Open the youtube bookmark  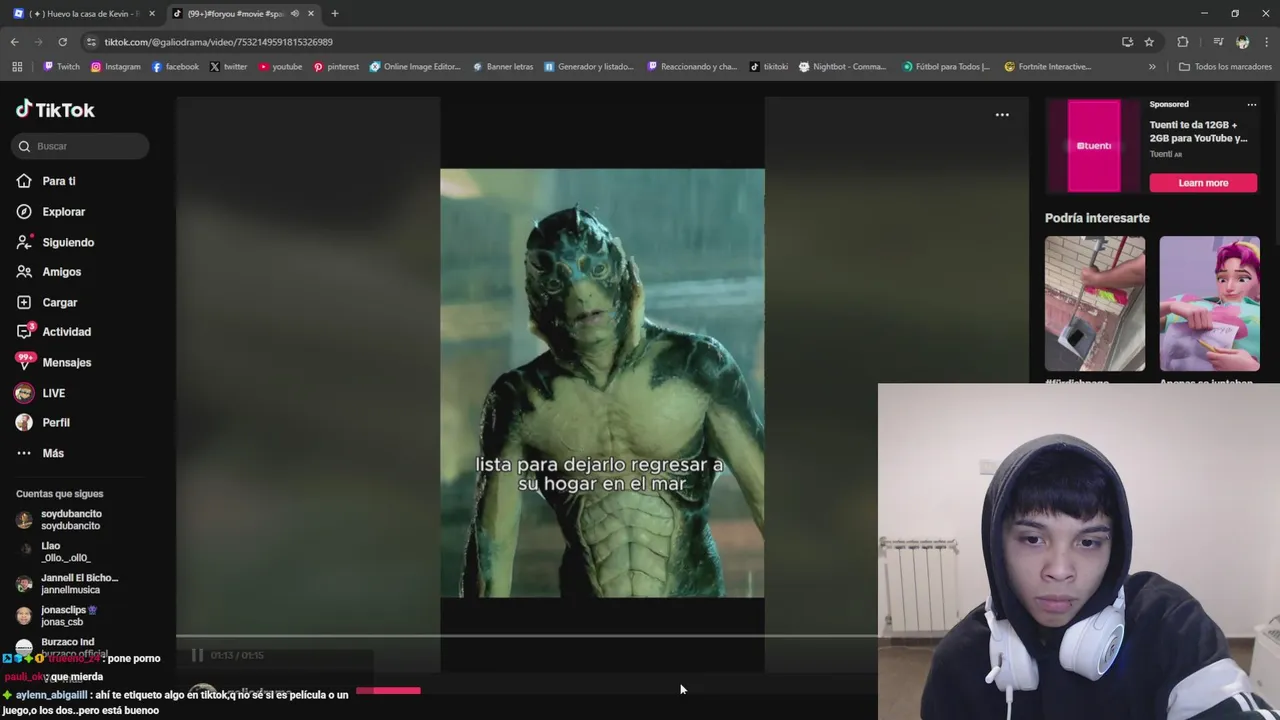pos(280,67)
